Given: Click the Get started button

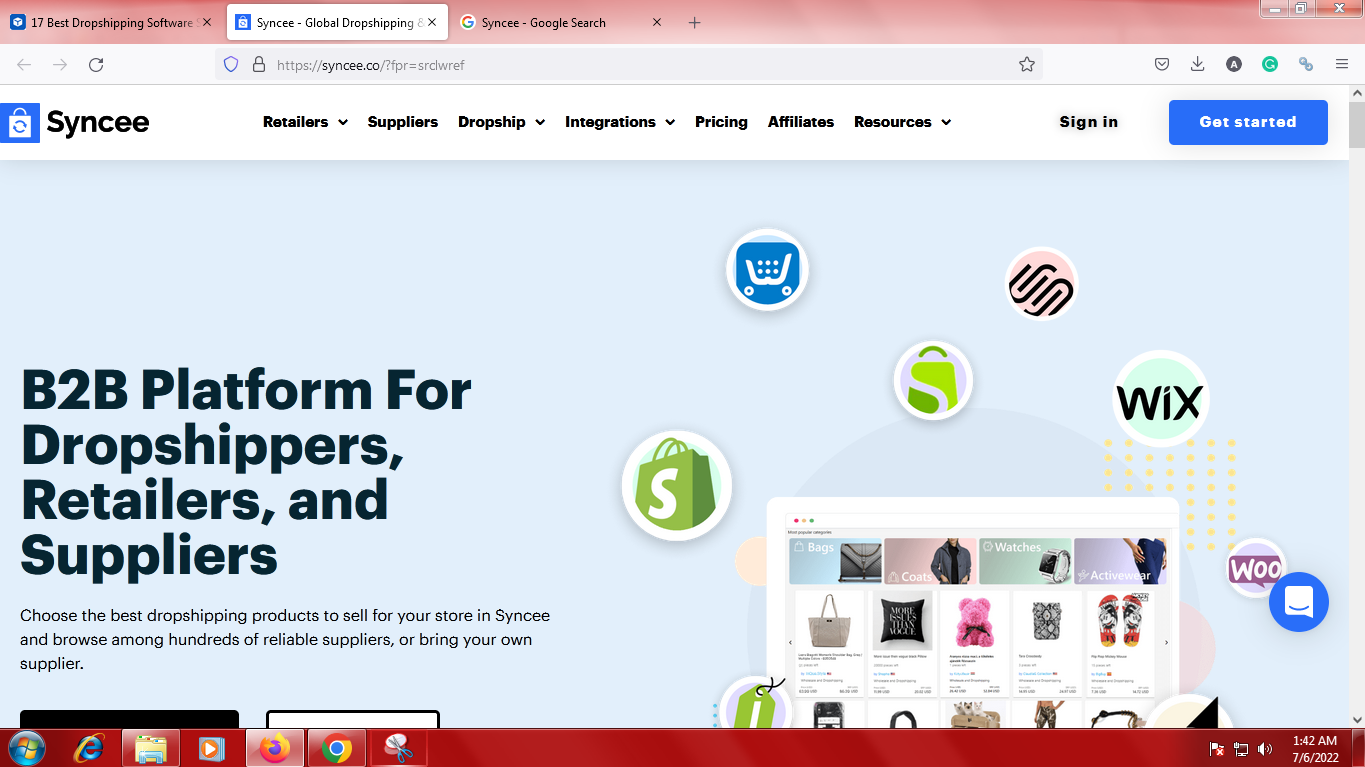Looking at the screenshot, I should tap(1248, 122).
